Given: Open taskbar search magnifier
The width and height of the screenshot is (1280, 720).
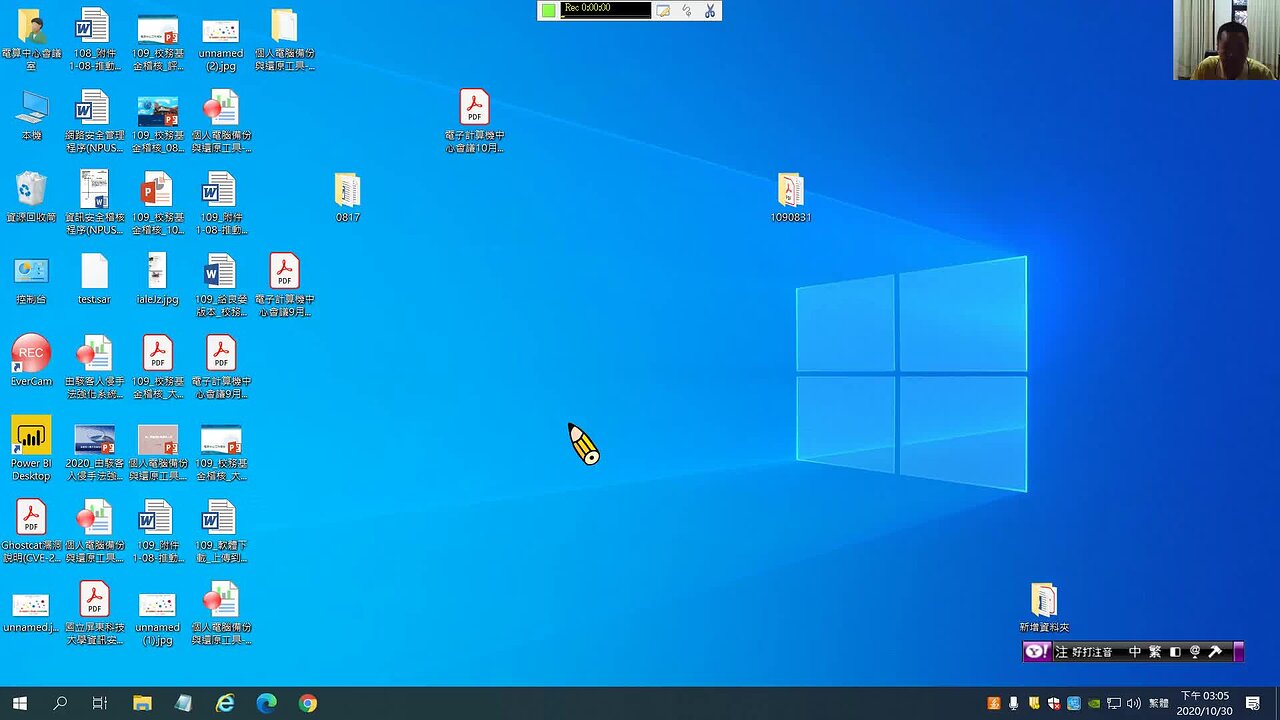Looking at the screenshot, I should click(x=60, y=703).
